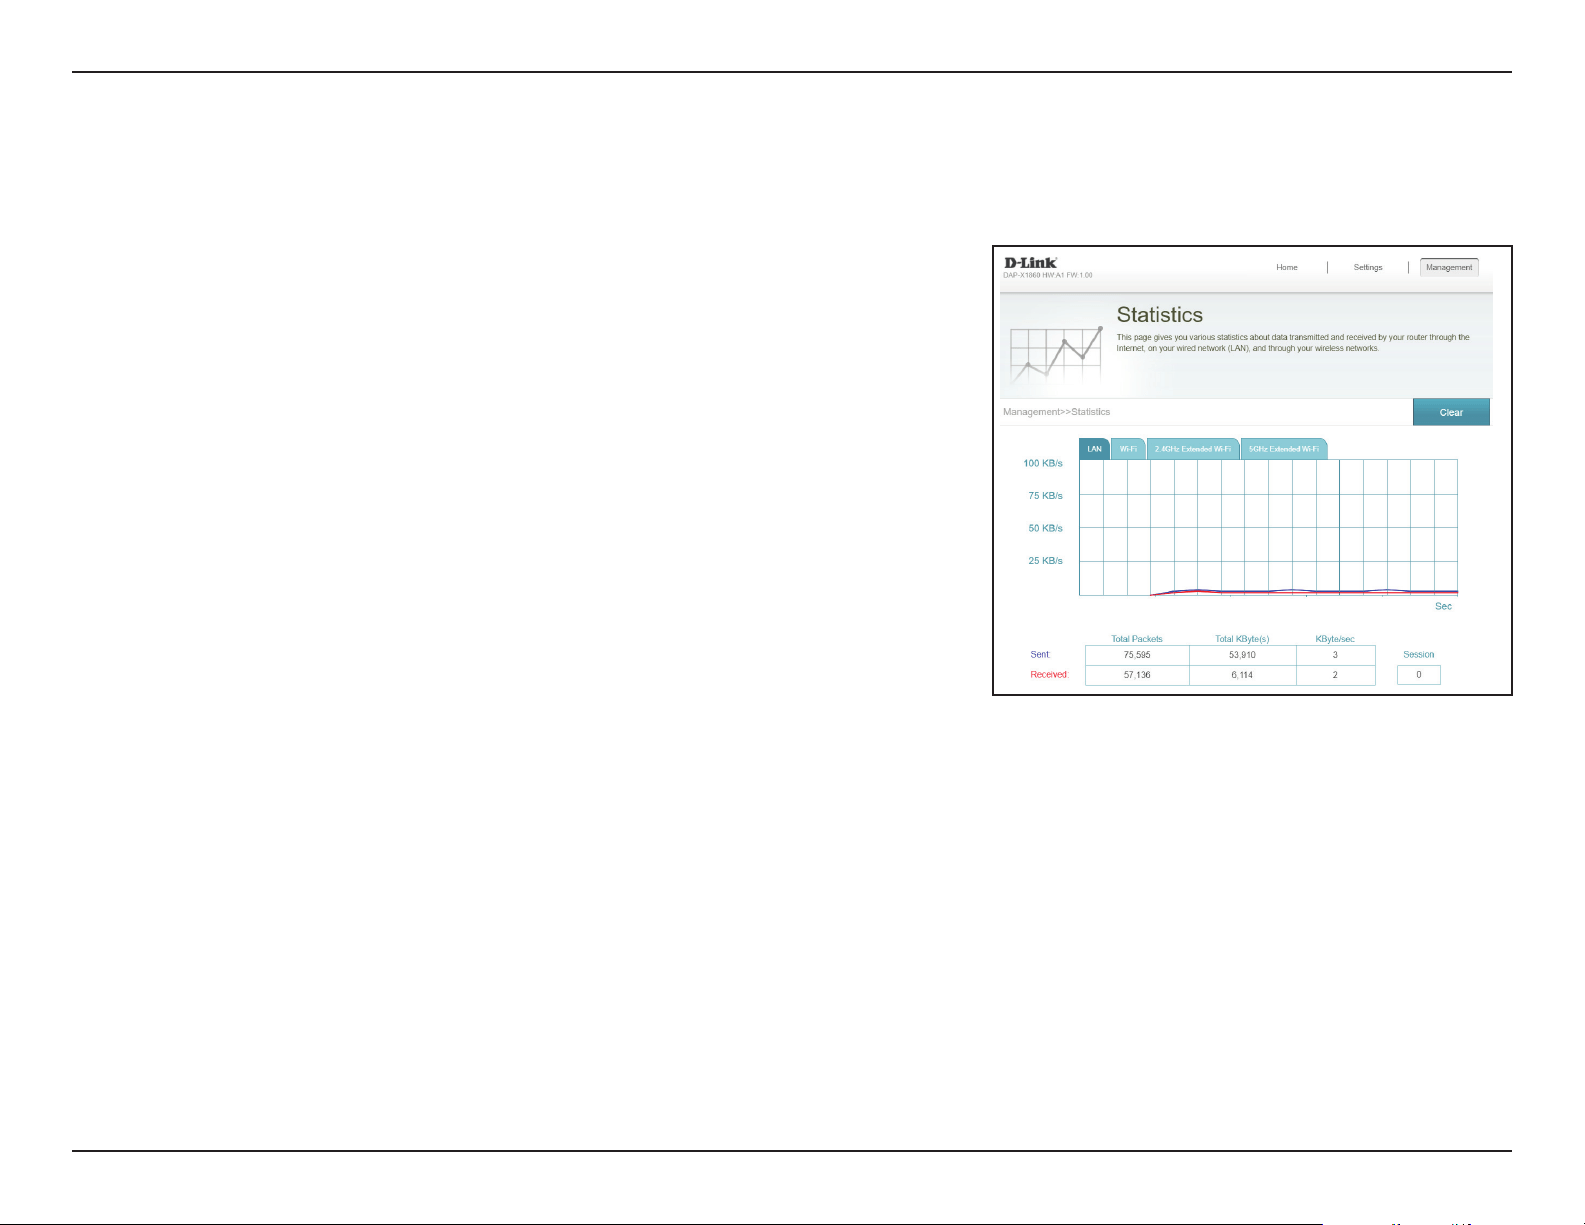Click Received total packets value 57,136

coord(1137,675)
